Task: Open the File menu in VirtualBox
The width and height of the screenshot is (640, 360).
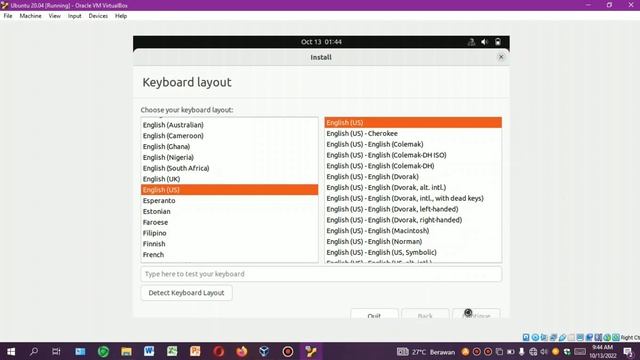Action: pyautogui.click(x=8, y=16)
